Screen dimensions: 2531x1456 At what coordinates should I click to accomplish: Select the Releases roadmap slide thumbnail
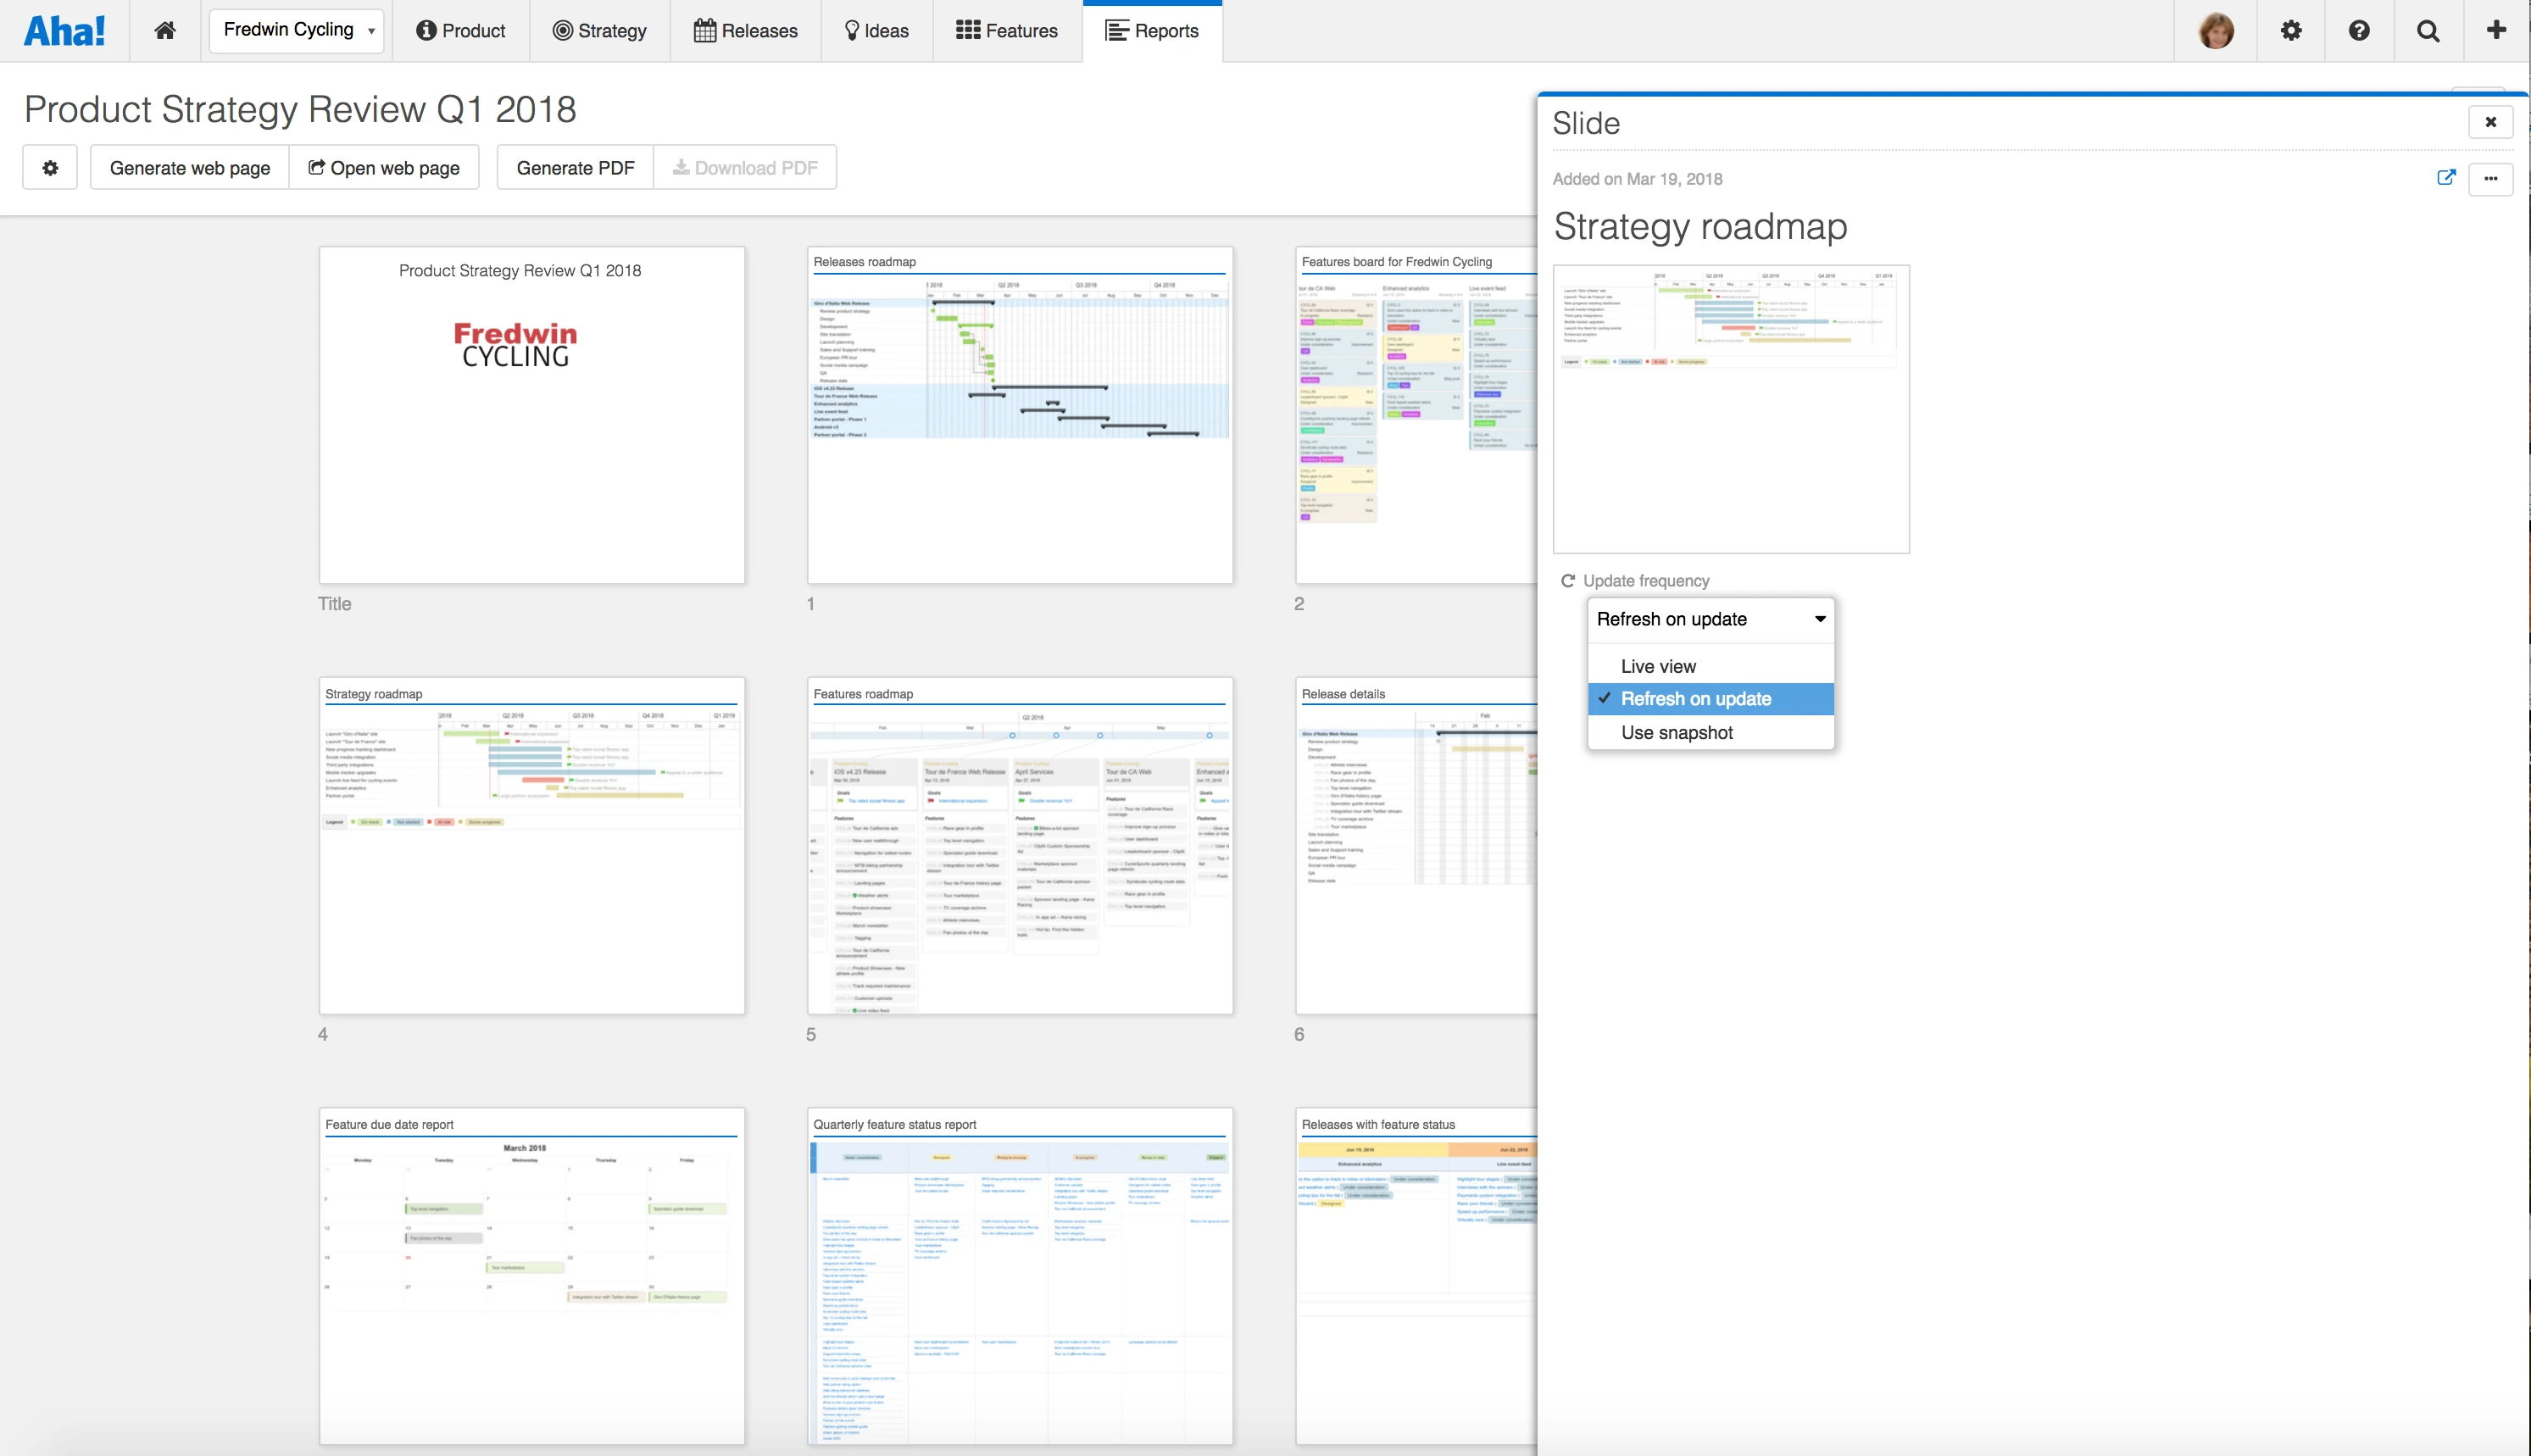click(1019, 415)
